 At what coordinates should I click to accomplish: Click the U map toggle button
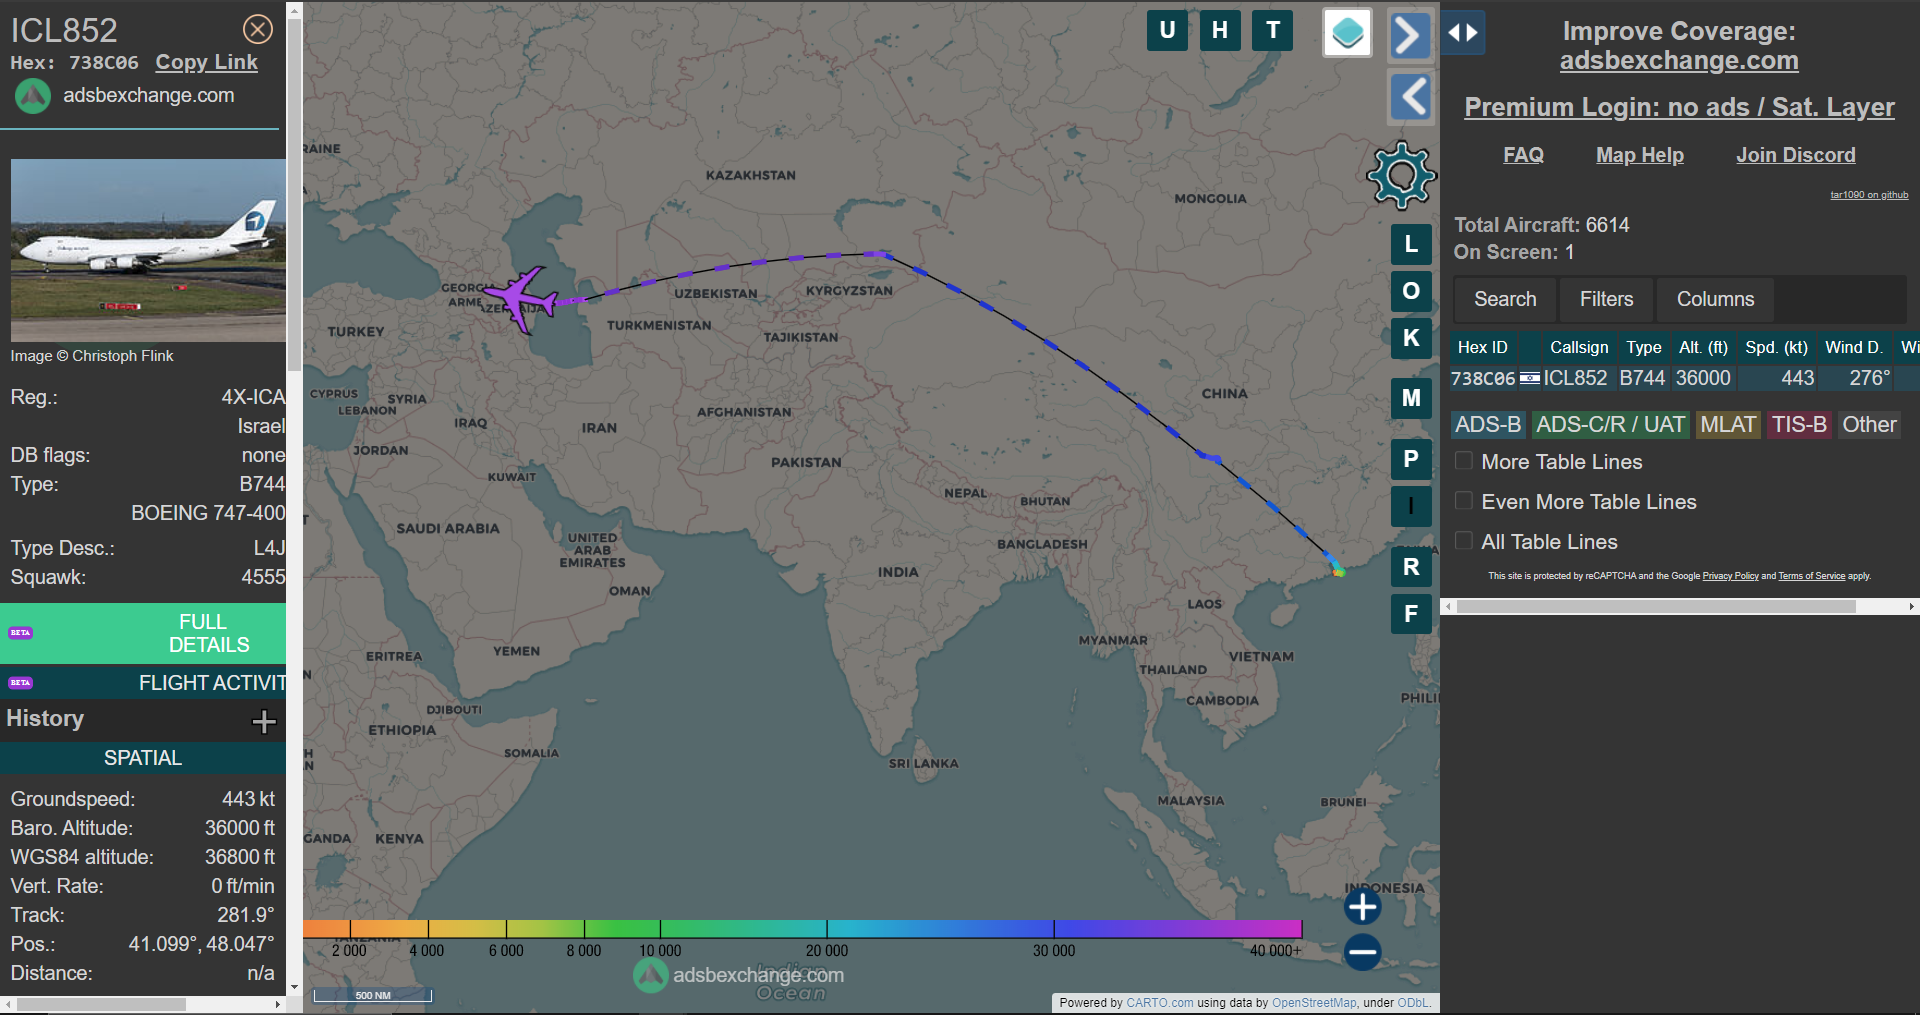pyautogui.click(x=1167, y=30)
